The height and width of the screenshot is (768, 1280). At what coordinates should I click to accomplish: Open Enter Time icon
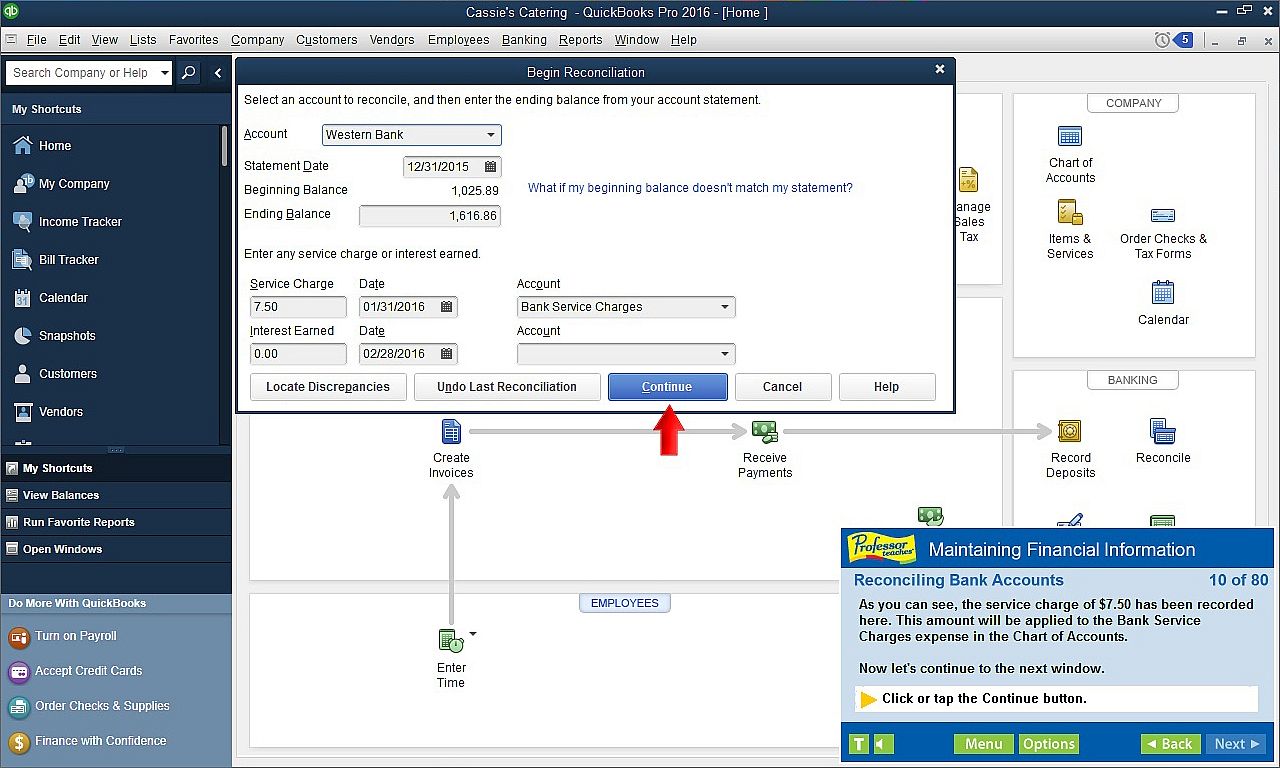pos(451,640)
